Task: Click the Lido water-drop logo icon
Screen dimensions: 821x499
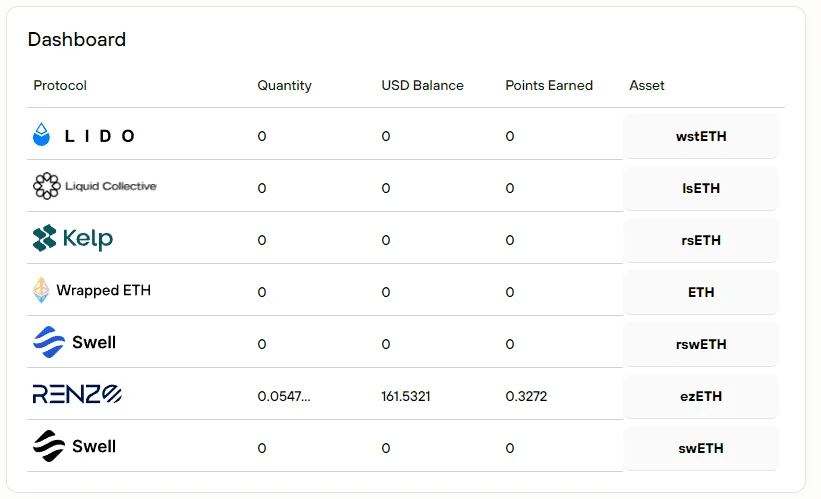Action: pyautogui.click(x=41, y=135)
